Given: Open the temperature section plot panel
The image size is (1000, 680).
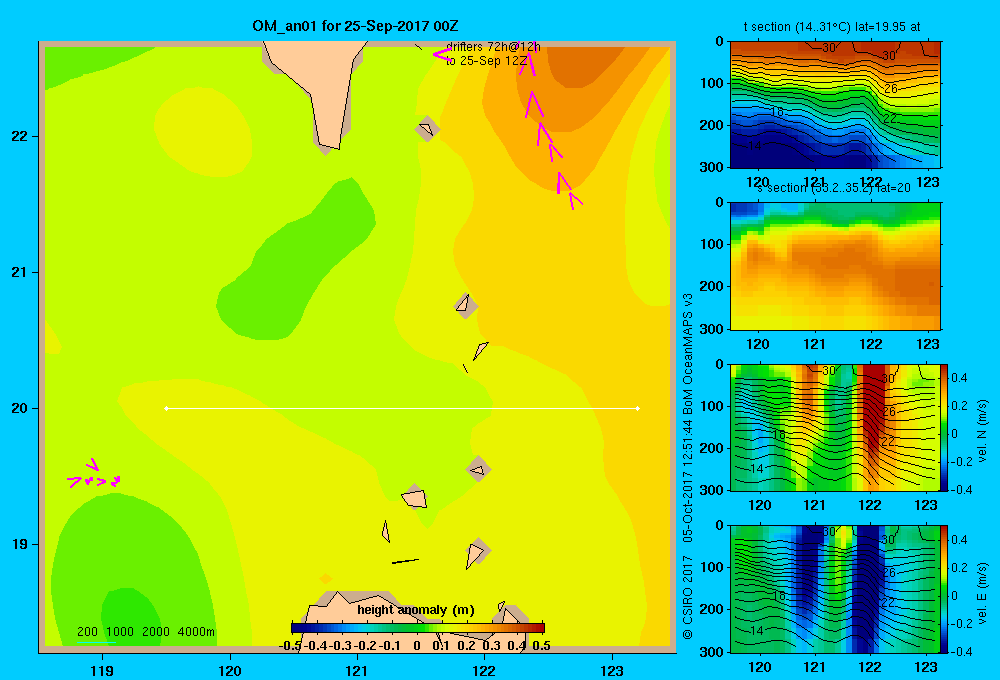Looking at the screenshot, I should [x=835, y=105].
